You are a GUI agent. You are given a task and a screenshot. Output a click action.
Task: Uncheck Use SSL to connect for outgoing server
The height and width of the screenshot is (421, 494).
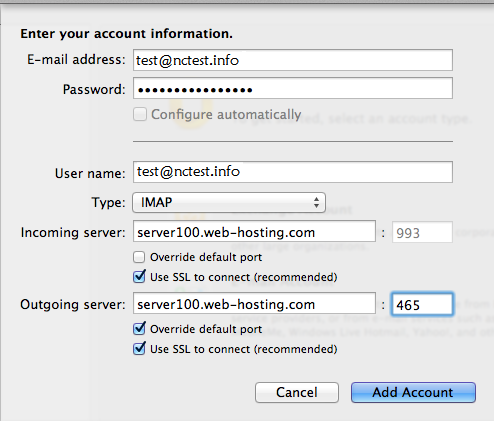point(139,349)
